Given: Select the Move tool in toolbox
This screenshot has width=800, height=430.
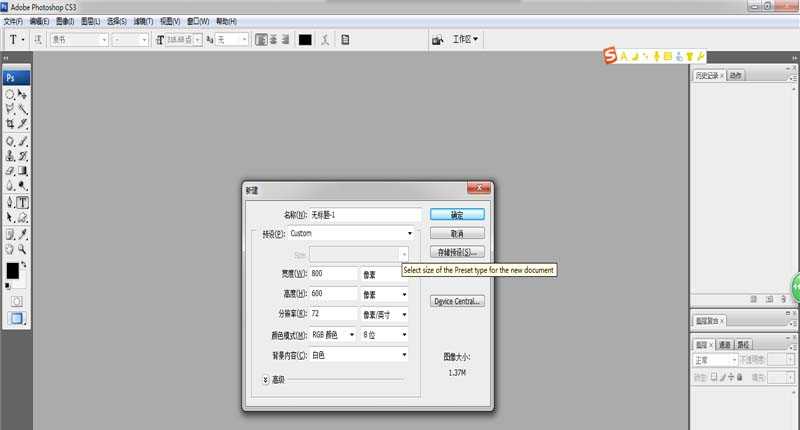Looking at the screenshot, I should coord(22,94).
